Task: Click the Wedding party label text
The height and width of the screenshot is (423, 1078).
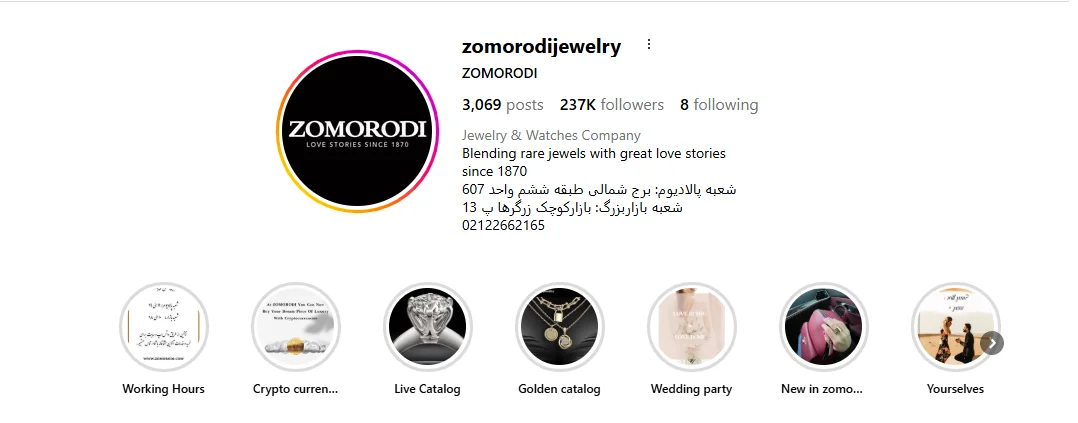Action: tap(692, 389)
